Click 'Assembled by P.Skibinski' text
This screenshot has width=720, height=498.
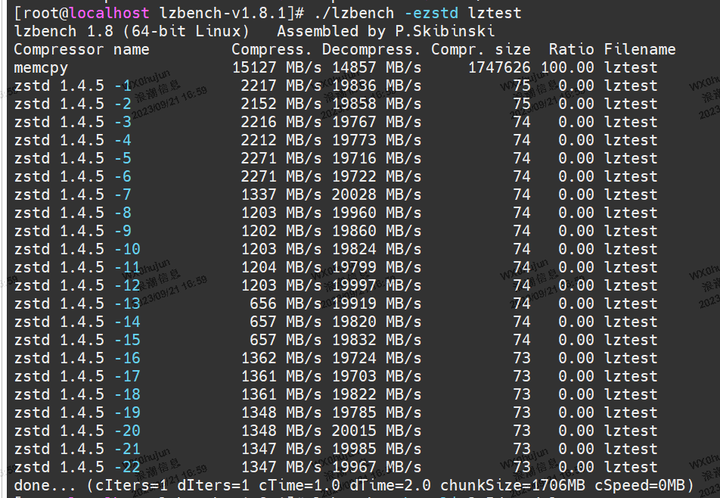(x=386, y=31)
